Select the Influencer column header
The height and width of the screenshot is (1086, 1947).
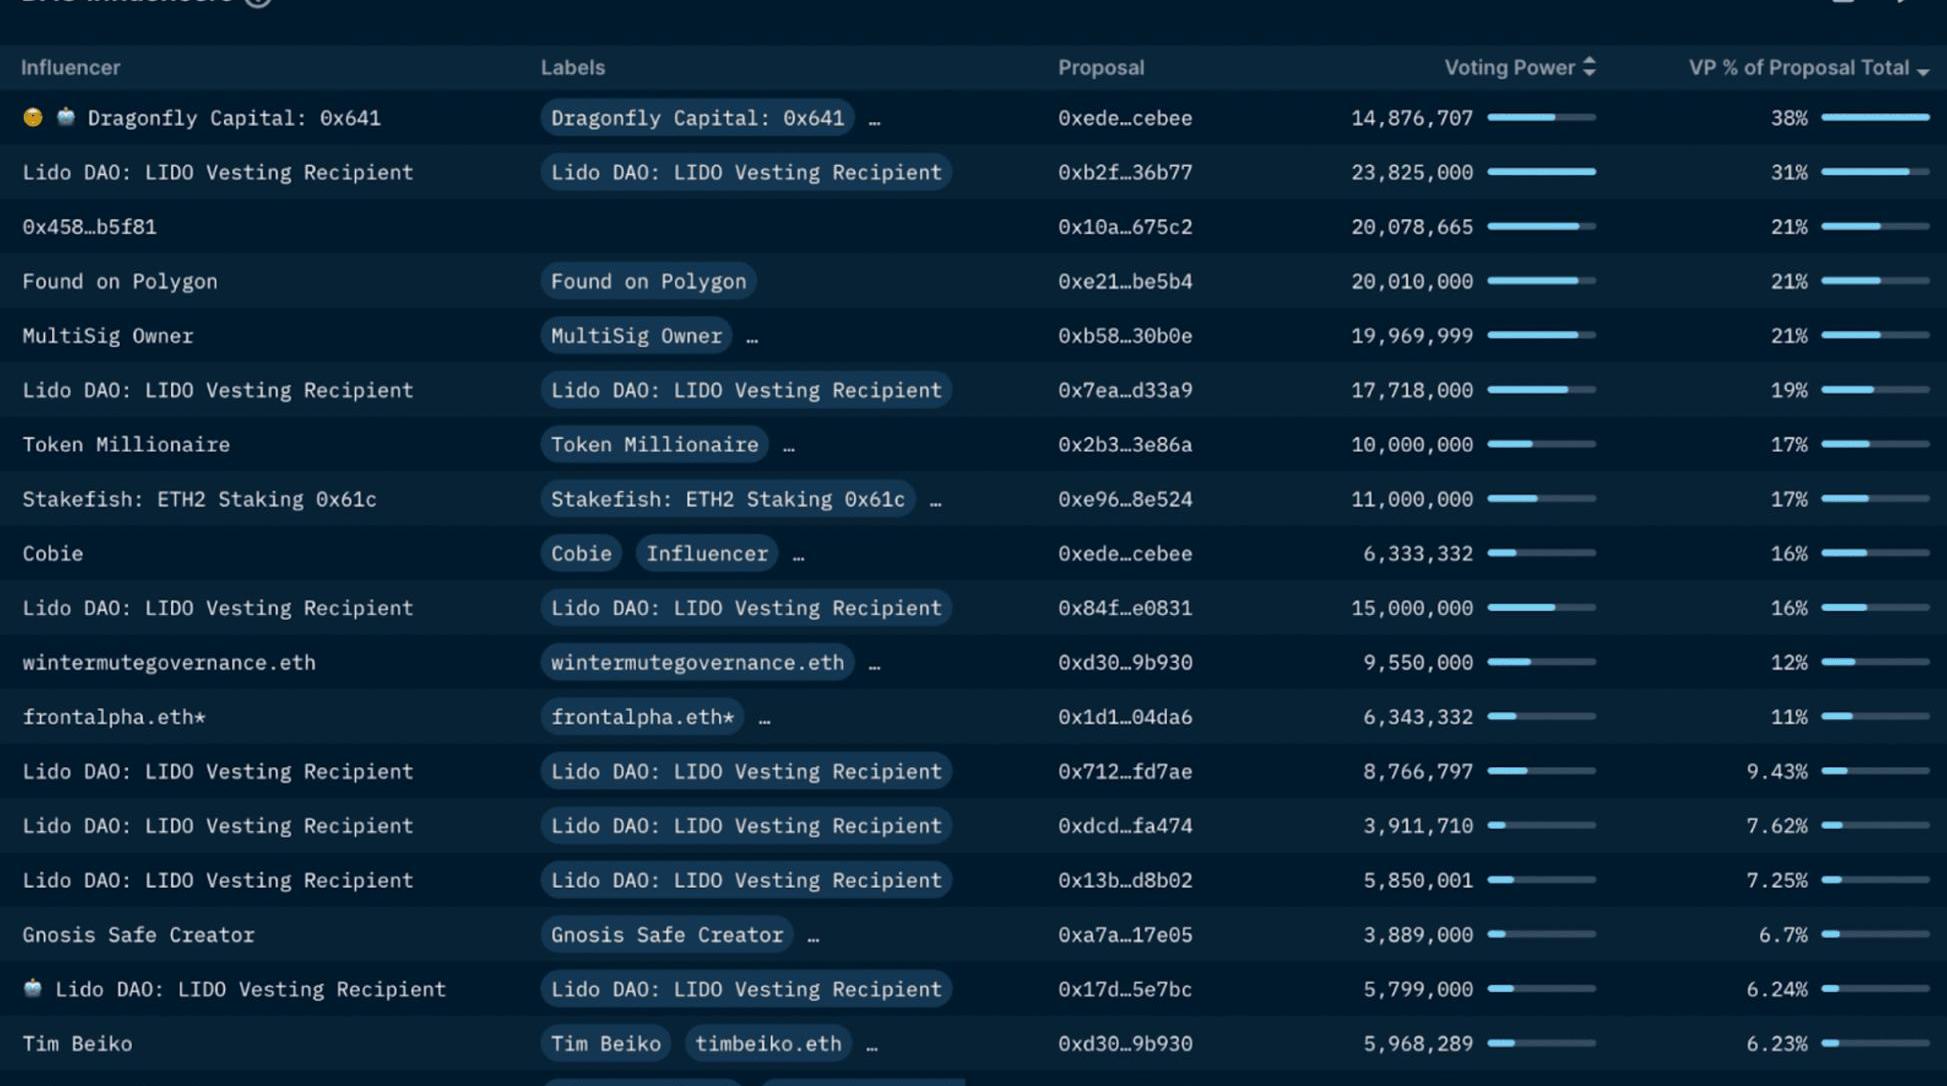[x=70, y=67]
